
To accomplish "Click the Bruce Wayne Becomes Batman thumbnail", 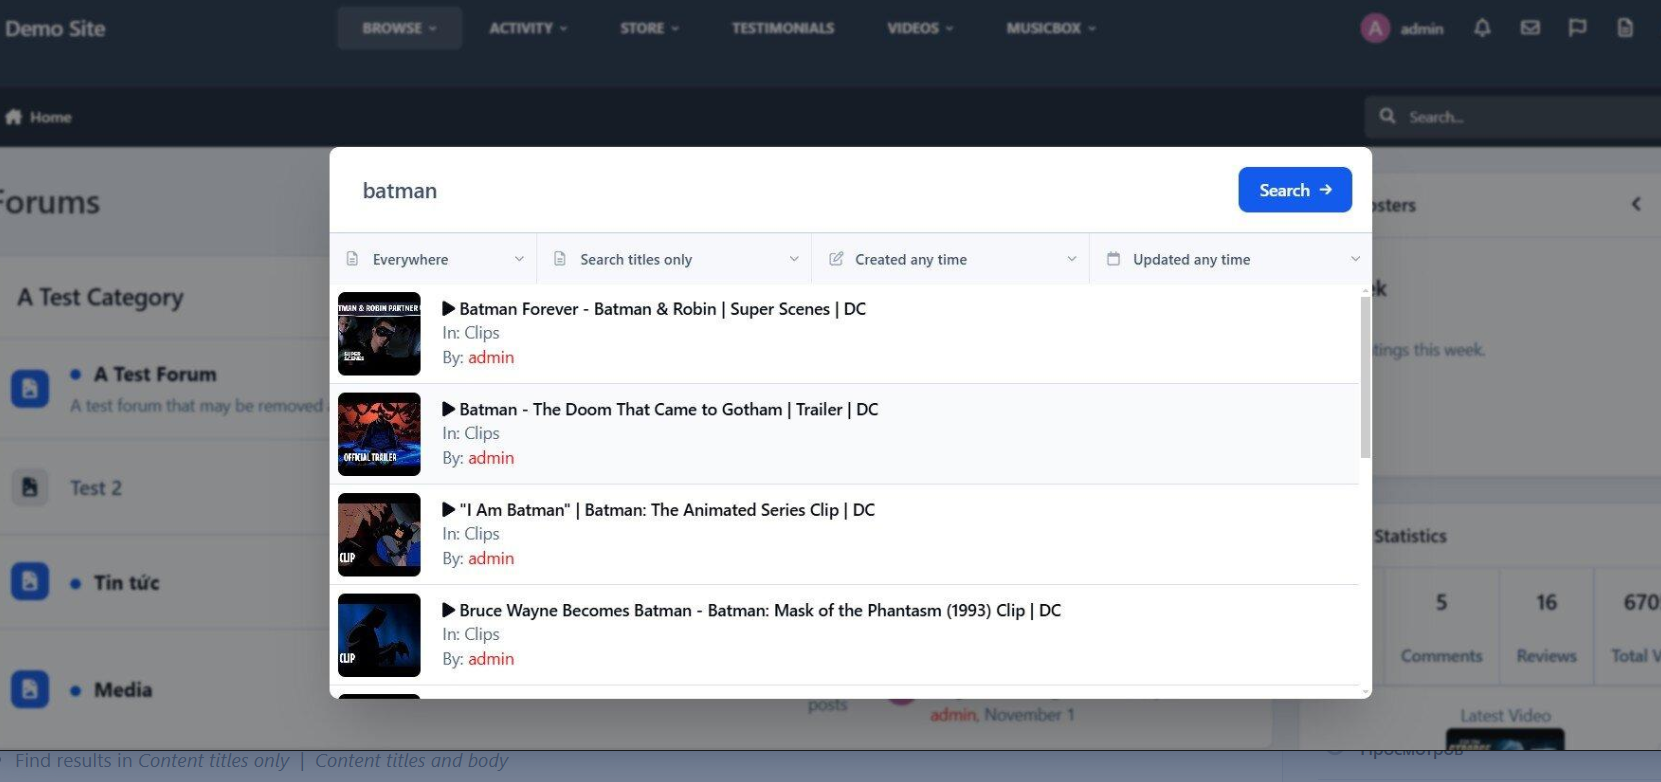I will (x=379, y=635).
